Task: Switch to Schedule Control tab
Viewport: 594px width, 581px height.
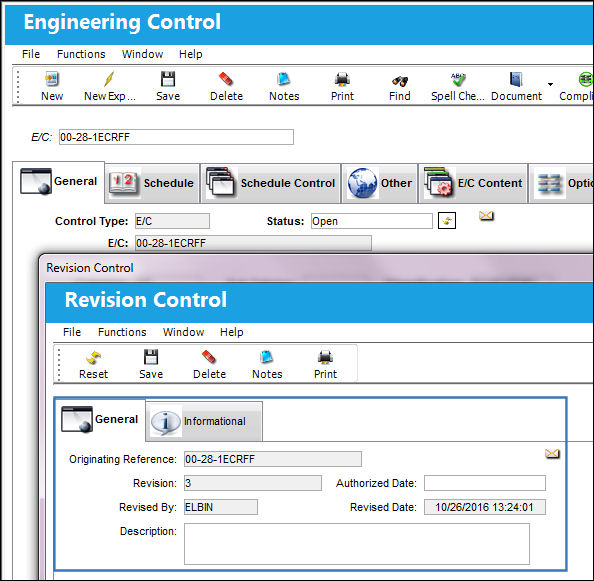Action: click(270, 183)
